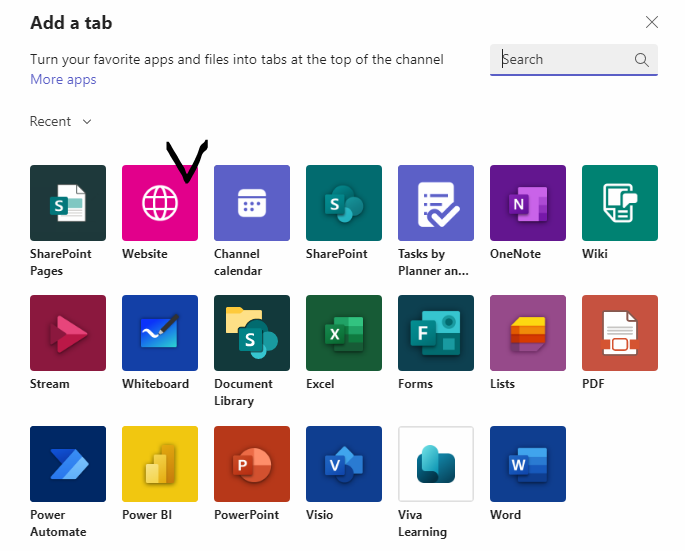Viewport: 685px width, 551px height.
Task: Select the Power Automate app tile
Action: [68, 464]
